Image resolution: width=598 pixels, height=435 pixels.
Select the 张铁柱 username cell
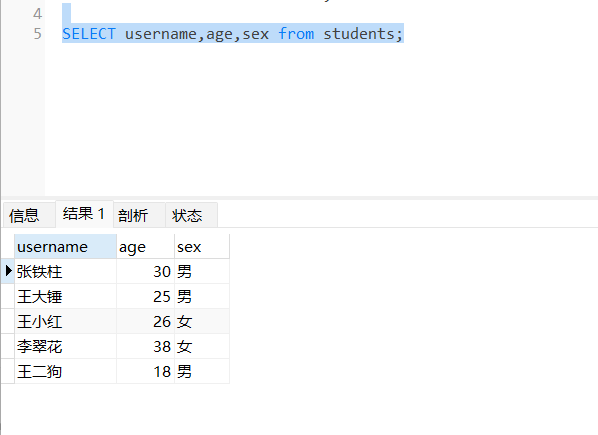click(65, 271)
